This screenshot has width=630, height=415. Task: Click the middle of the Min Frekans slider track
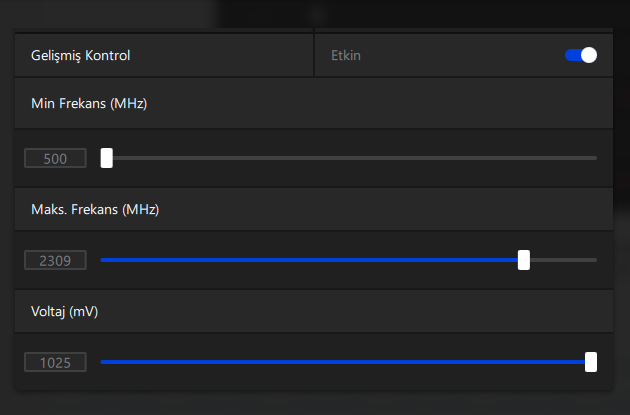point(349,158)
